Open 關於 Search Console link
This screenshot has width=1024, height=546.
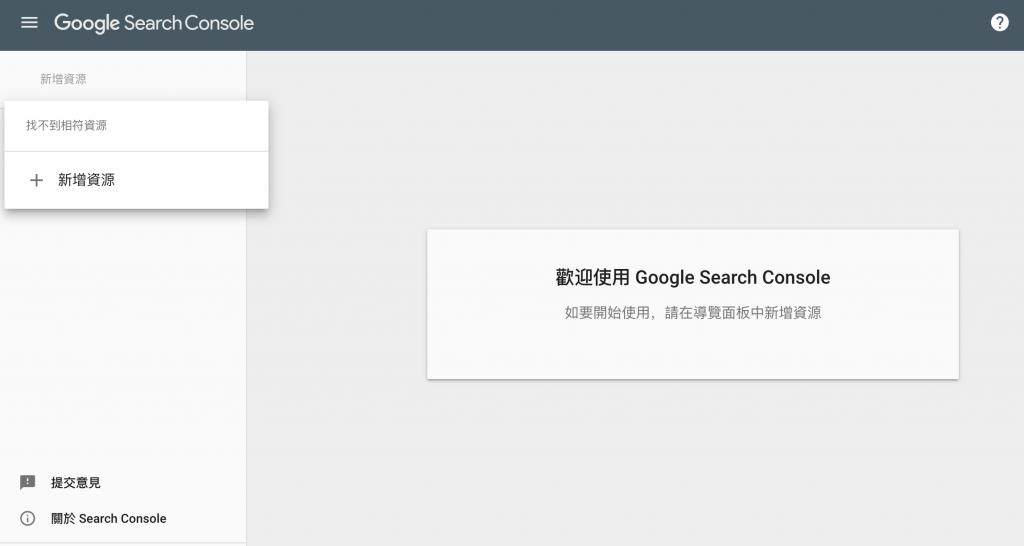tap(108, 519)
